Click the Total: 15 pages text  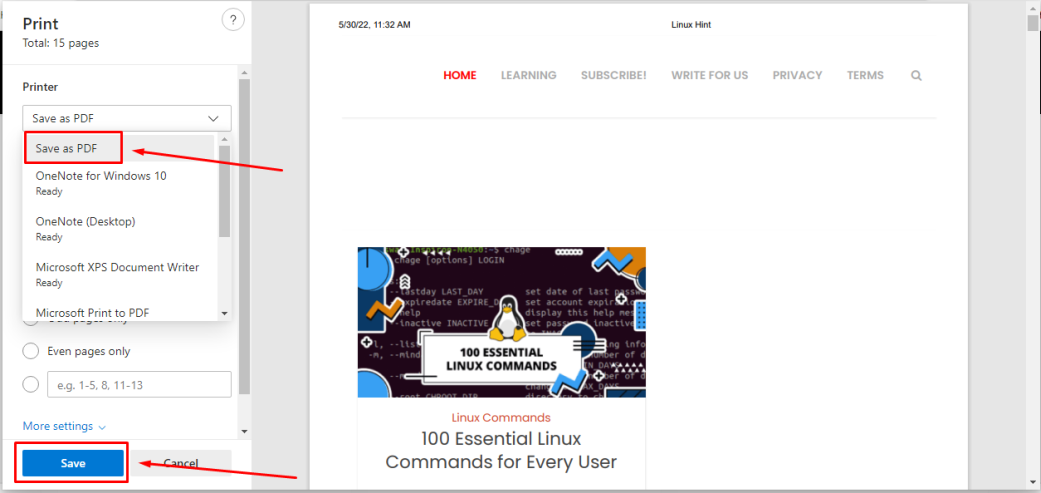(x=61, y=44)
